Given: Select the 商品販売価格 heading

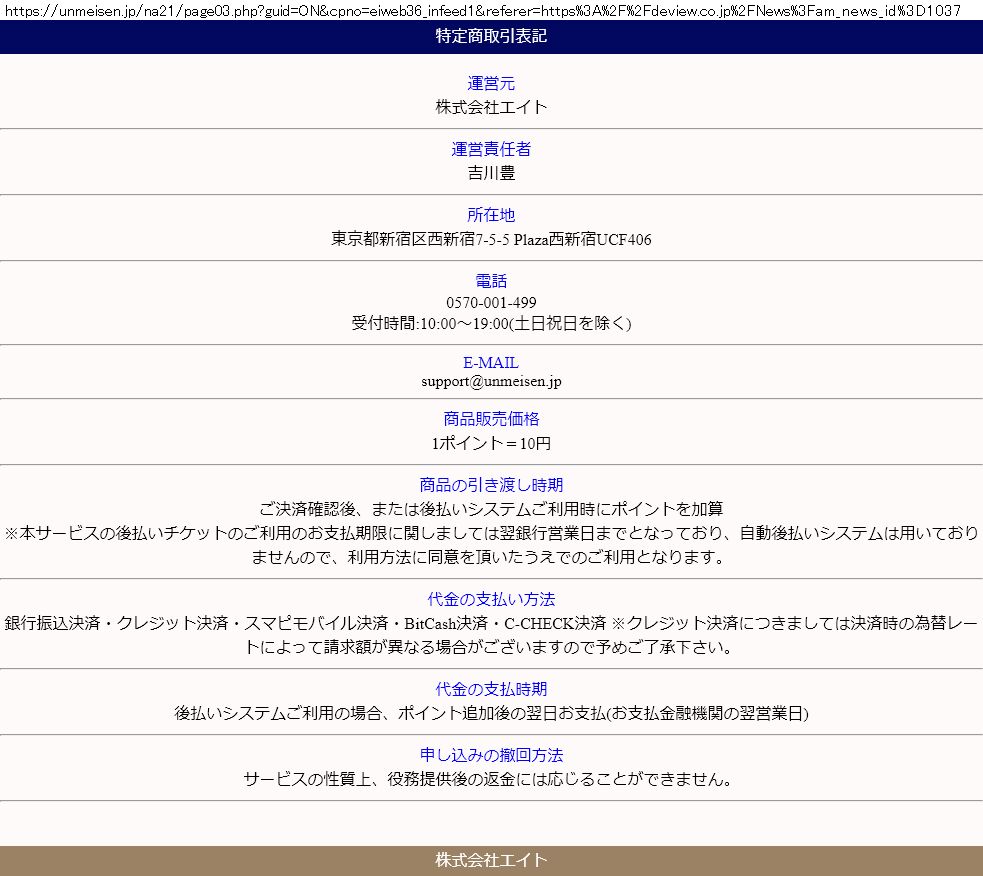Looking at the screenshot, I should [x=491, y=420].
